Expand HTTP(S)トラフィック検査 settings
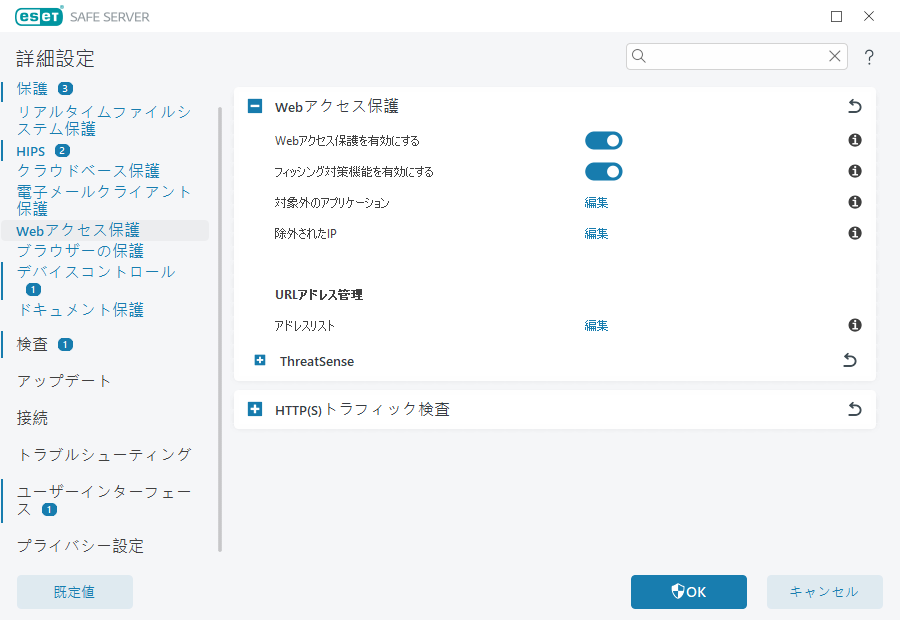Screen dimensions: 900x620 coord(253,409)
